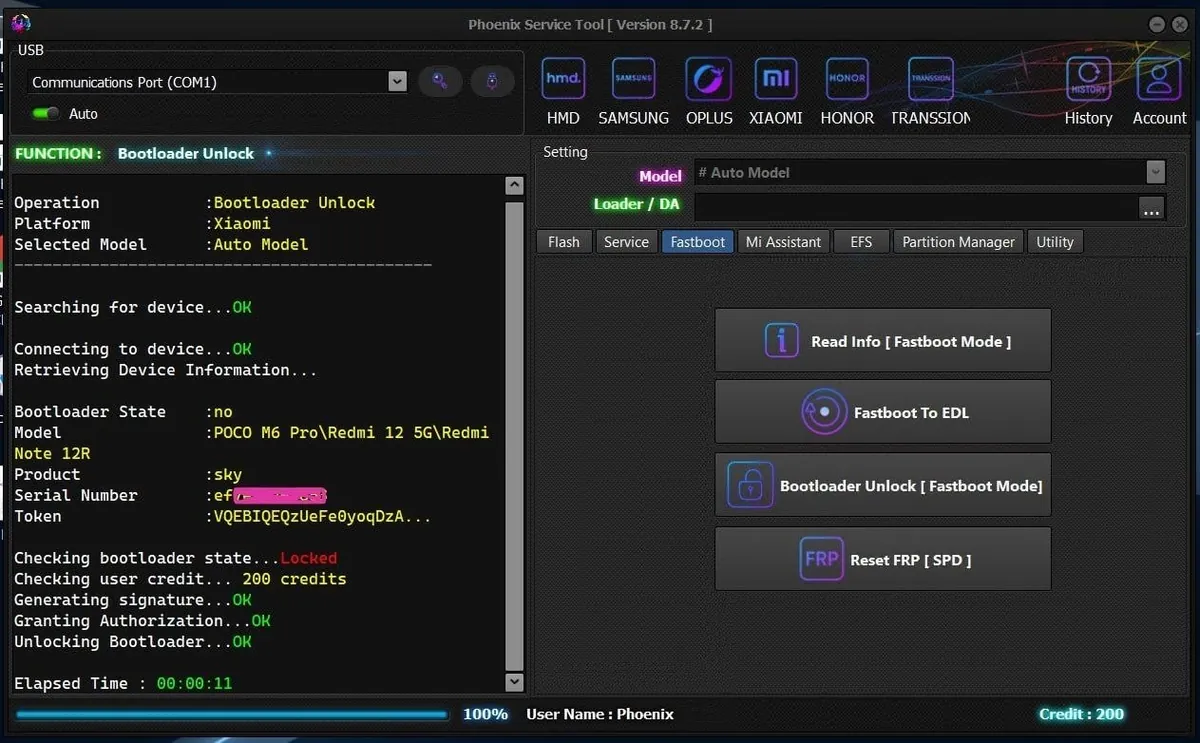This screenshot has height=743, width=1200.
Task: Click the token value 'VQEBIQEQzUeFe0yoqDzA...'
Action: tap(322, 516)
